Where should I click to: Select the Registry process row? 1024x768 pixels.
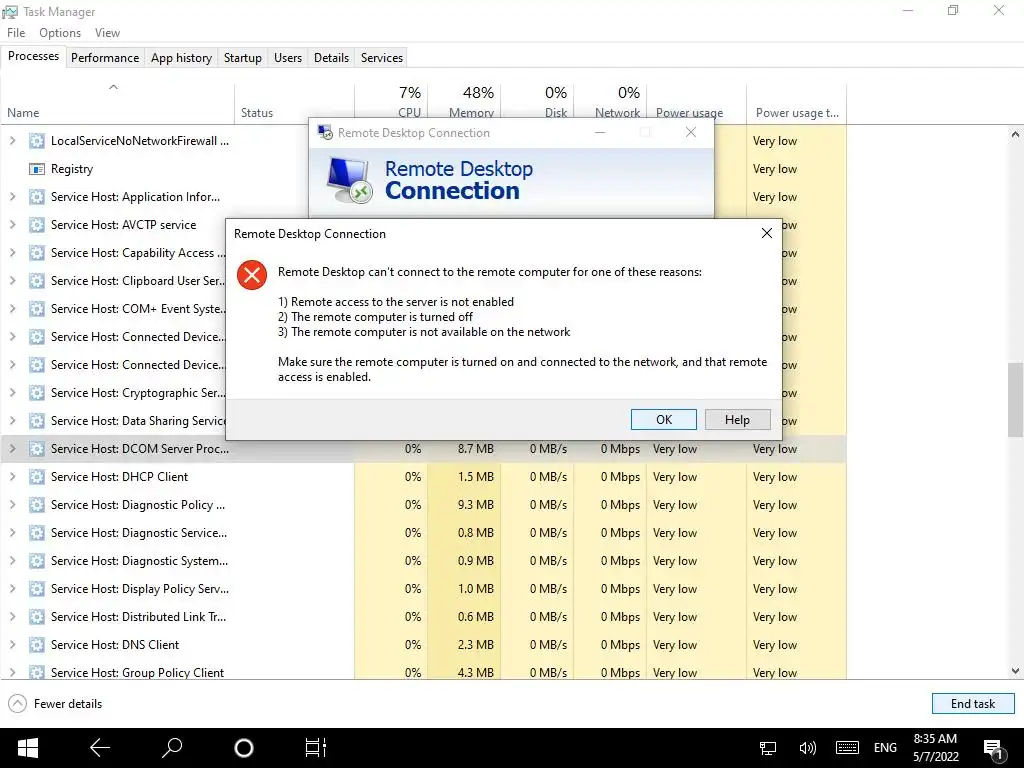click(x=423, y=168)
